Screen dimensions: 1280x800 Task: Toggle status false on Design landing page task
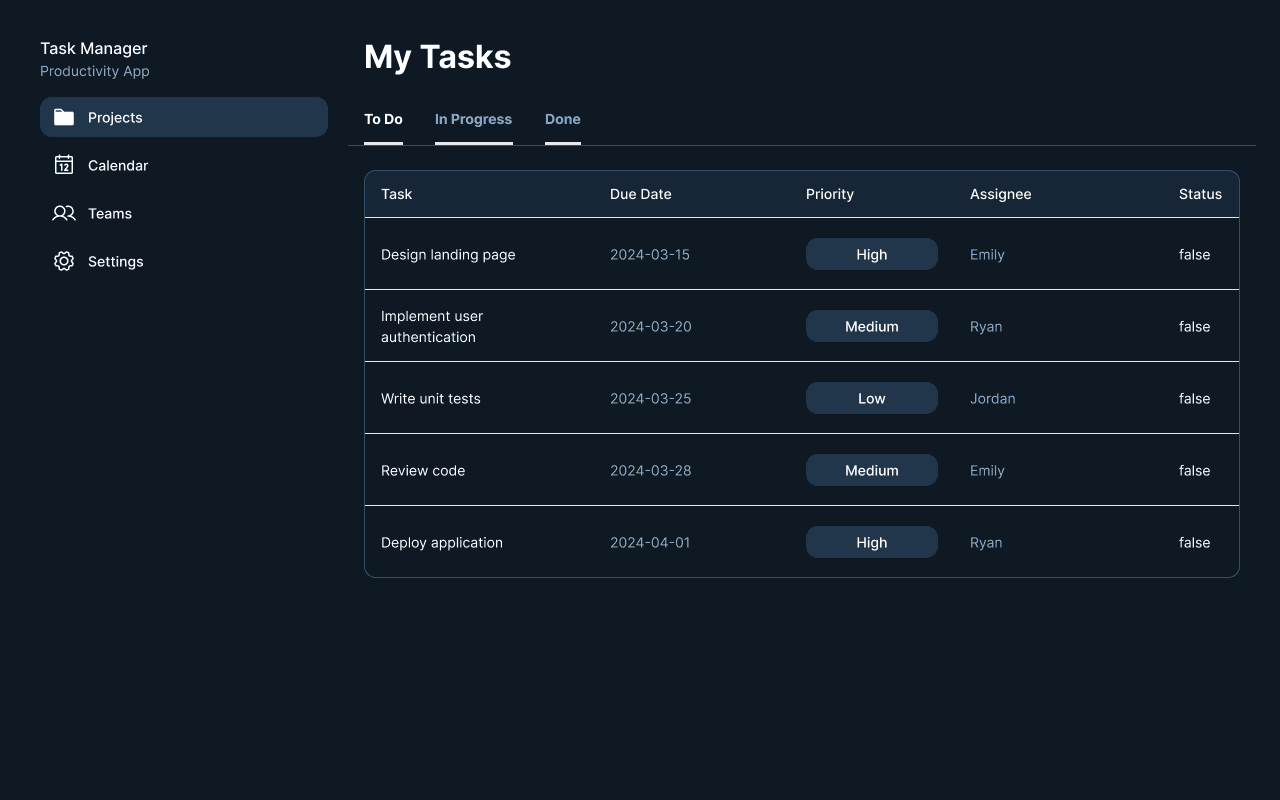1194,254
